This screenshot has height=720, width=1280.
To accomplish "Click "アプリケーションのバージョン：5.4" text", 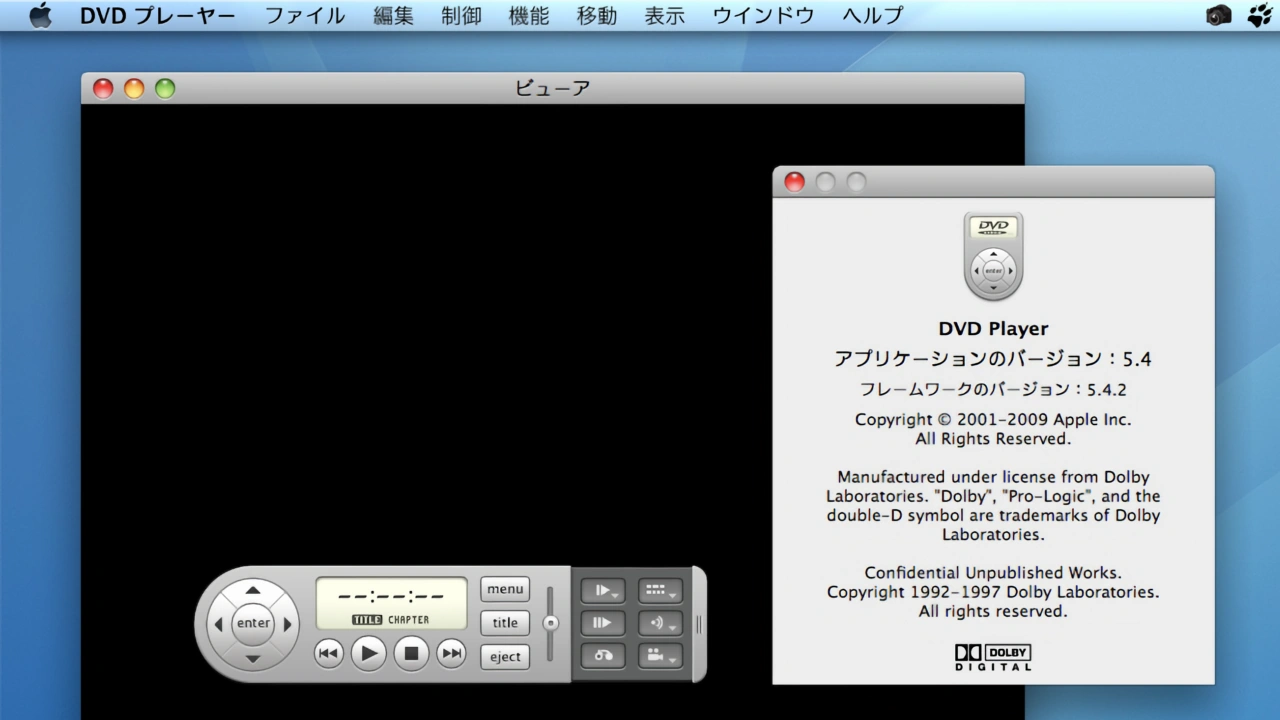I will (993, 359).
